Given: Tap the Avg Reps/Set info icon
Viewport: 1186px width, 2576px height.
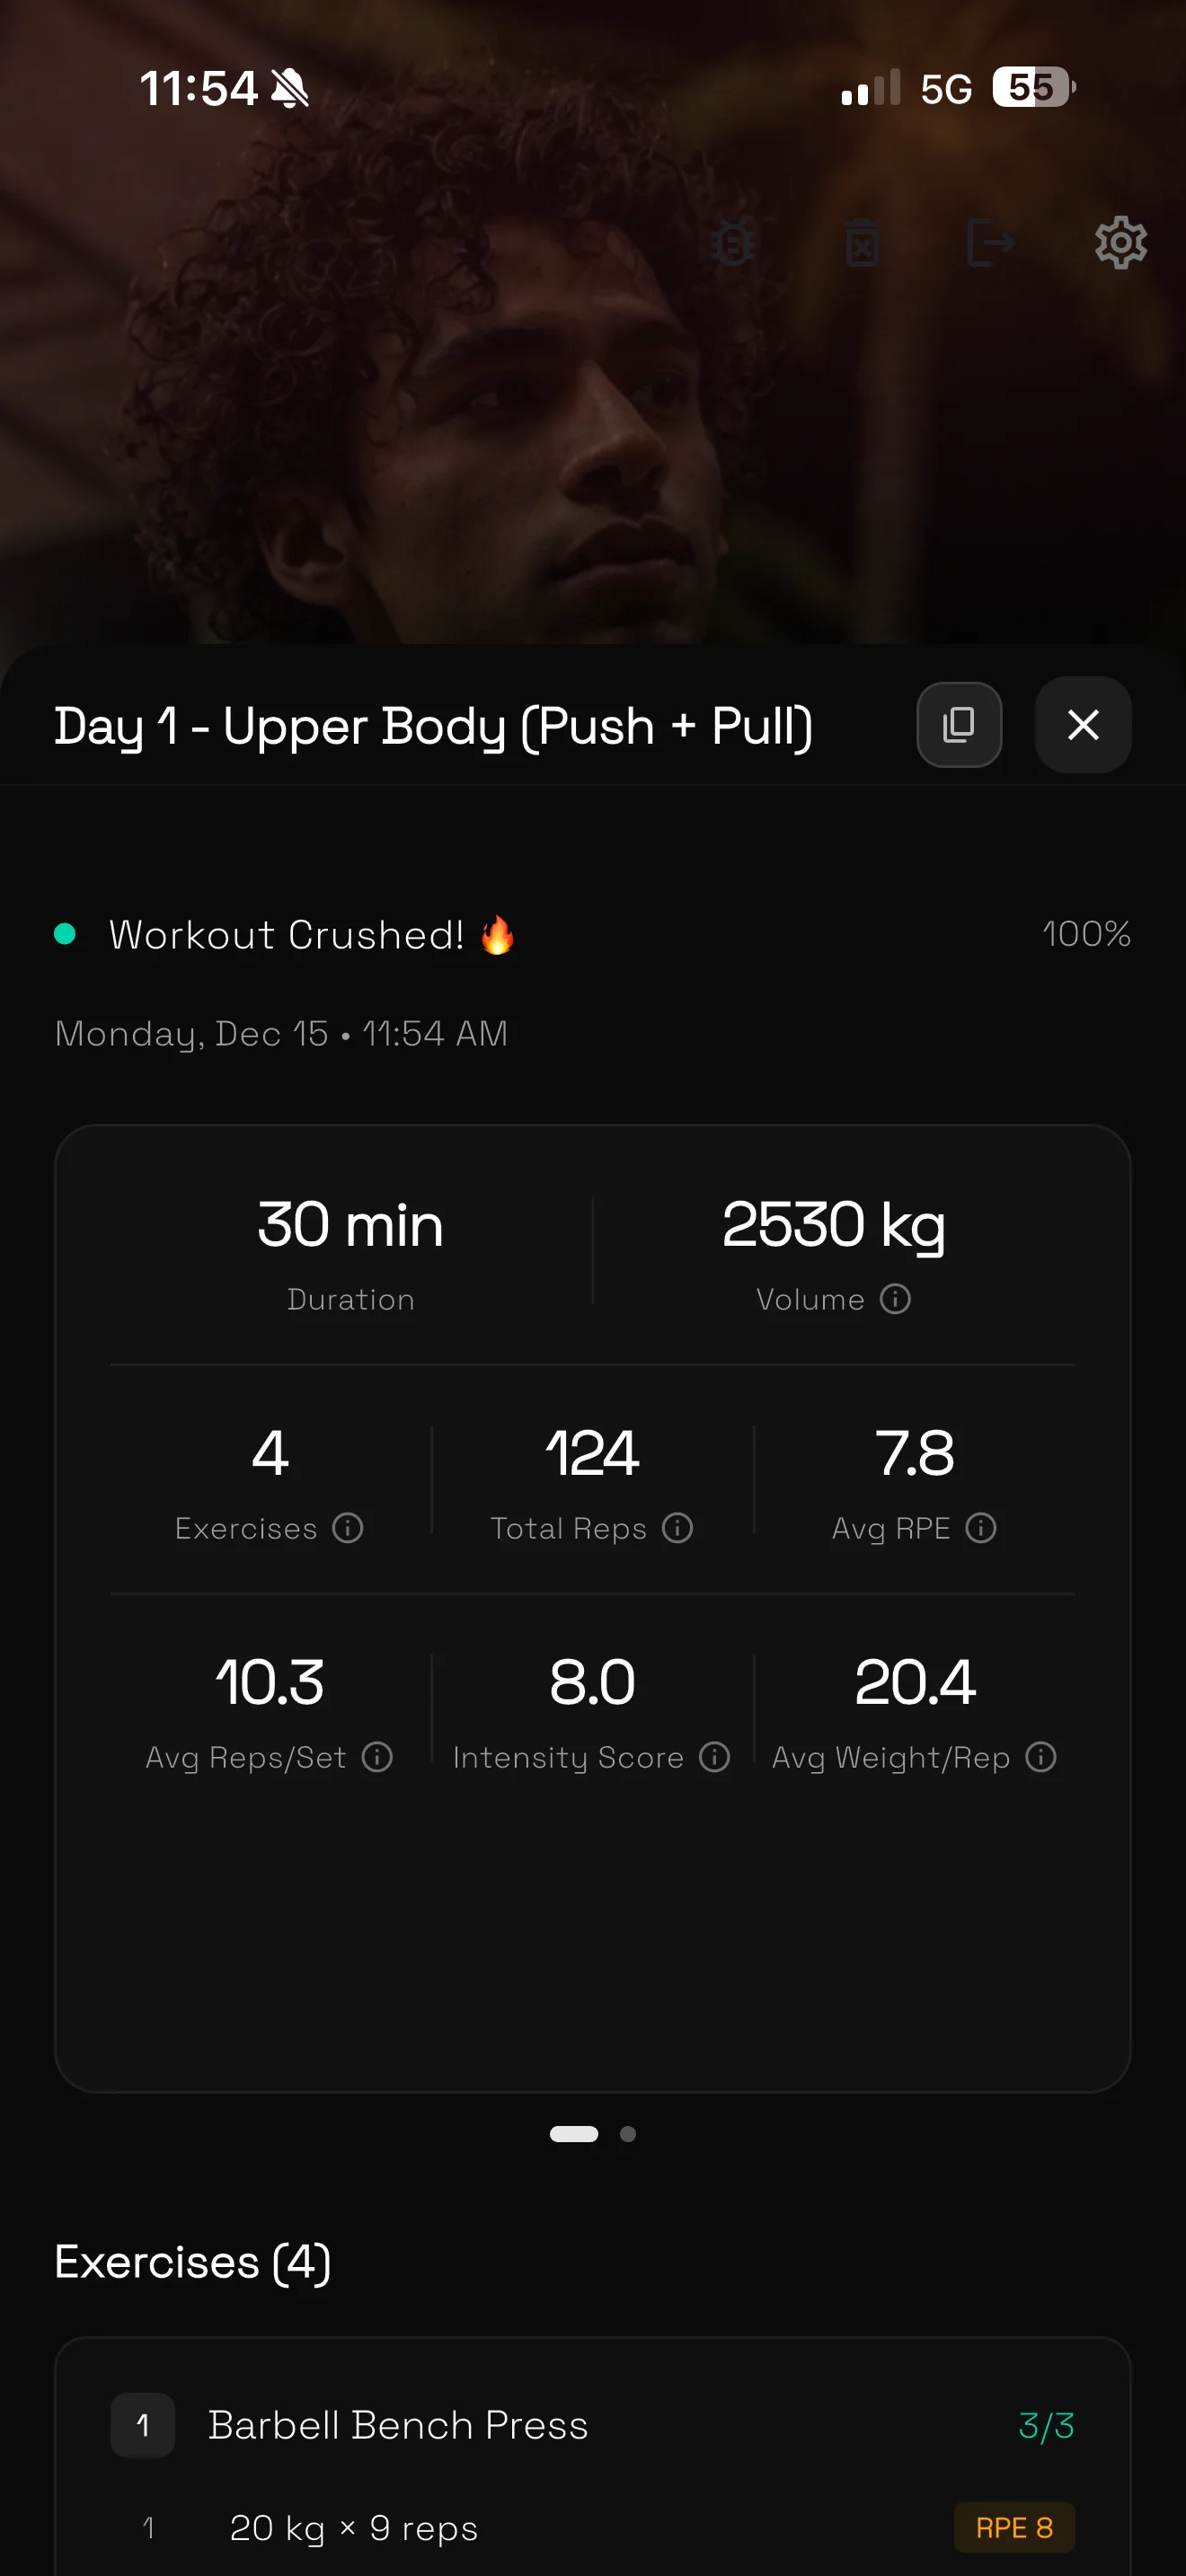Looking at the screenshot, I should 377,1757.
